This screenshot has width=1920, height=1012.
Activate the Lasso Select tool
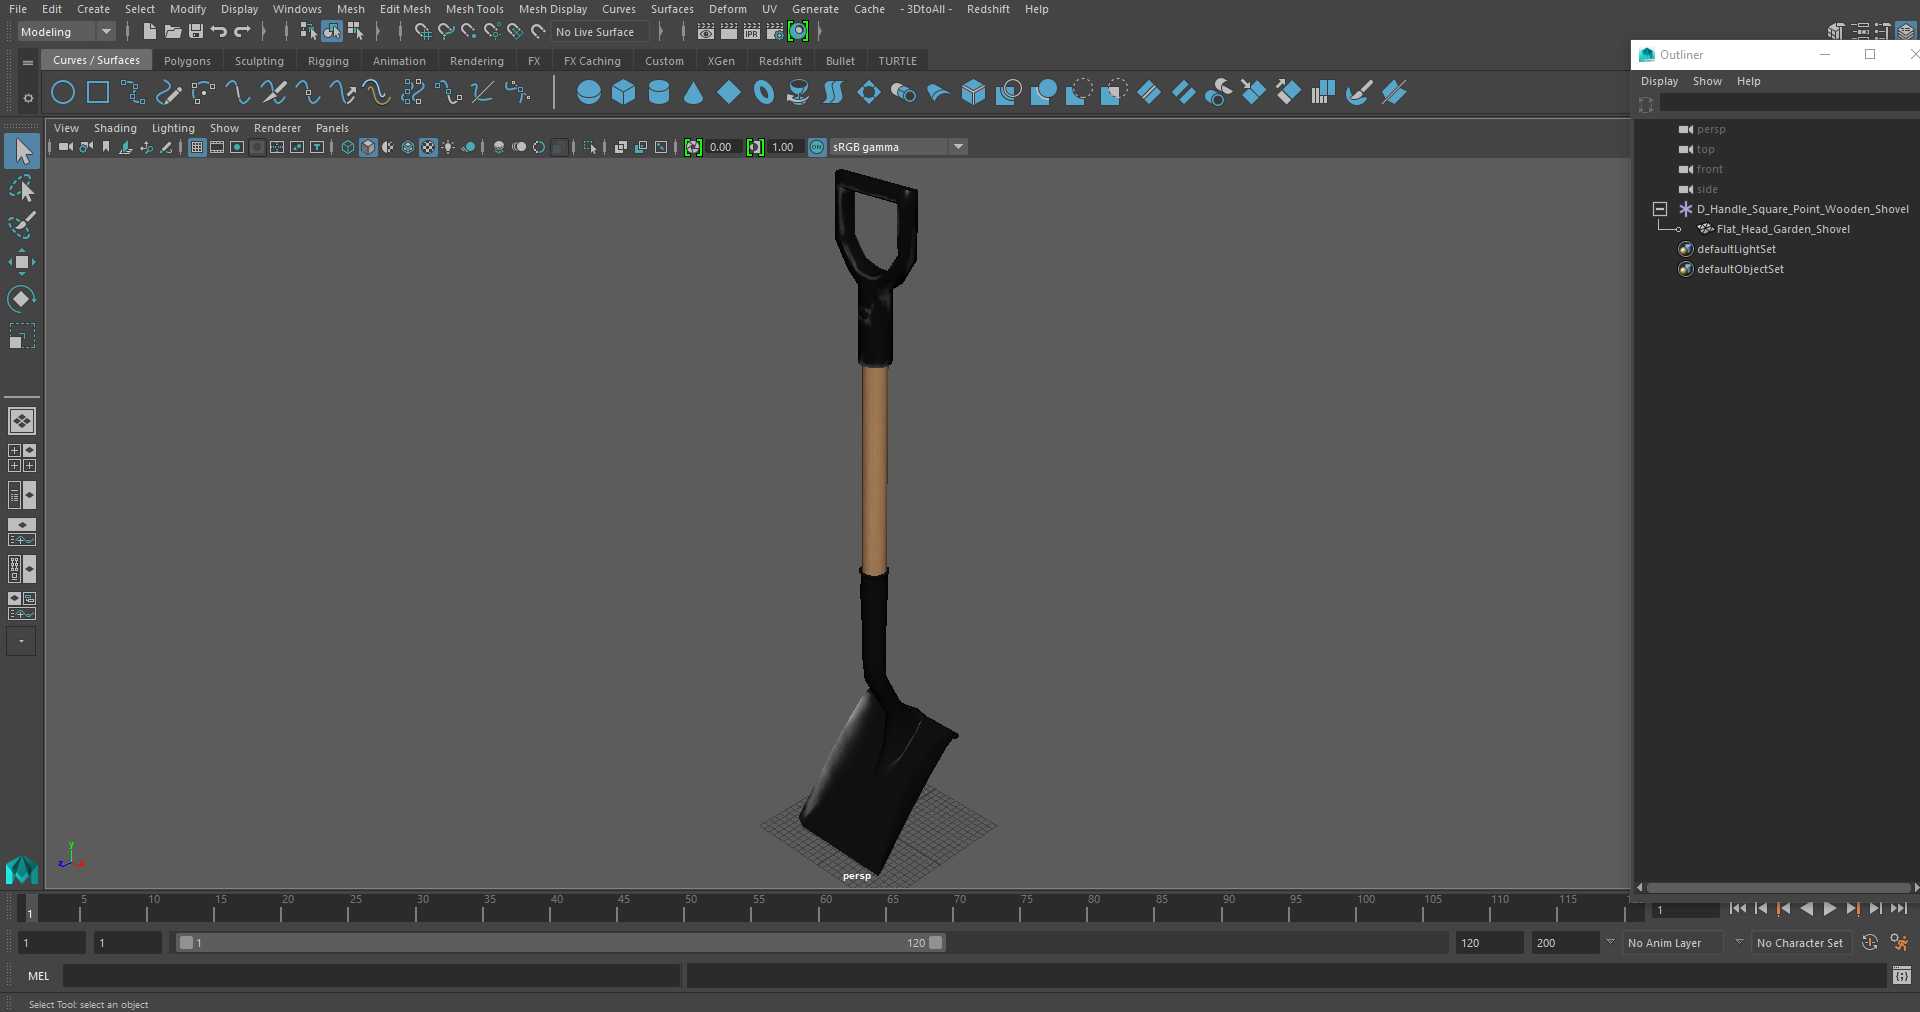tap(22, 189)
